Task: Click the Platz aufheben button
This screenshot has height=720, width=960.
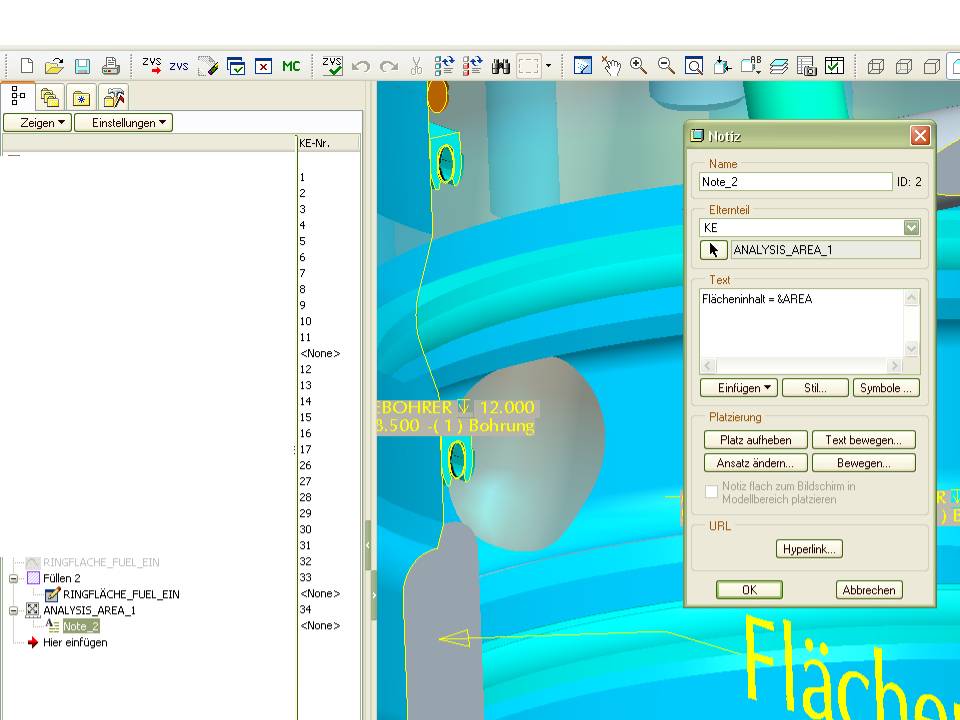Action: click(756, 440)
